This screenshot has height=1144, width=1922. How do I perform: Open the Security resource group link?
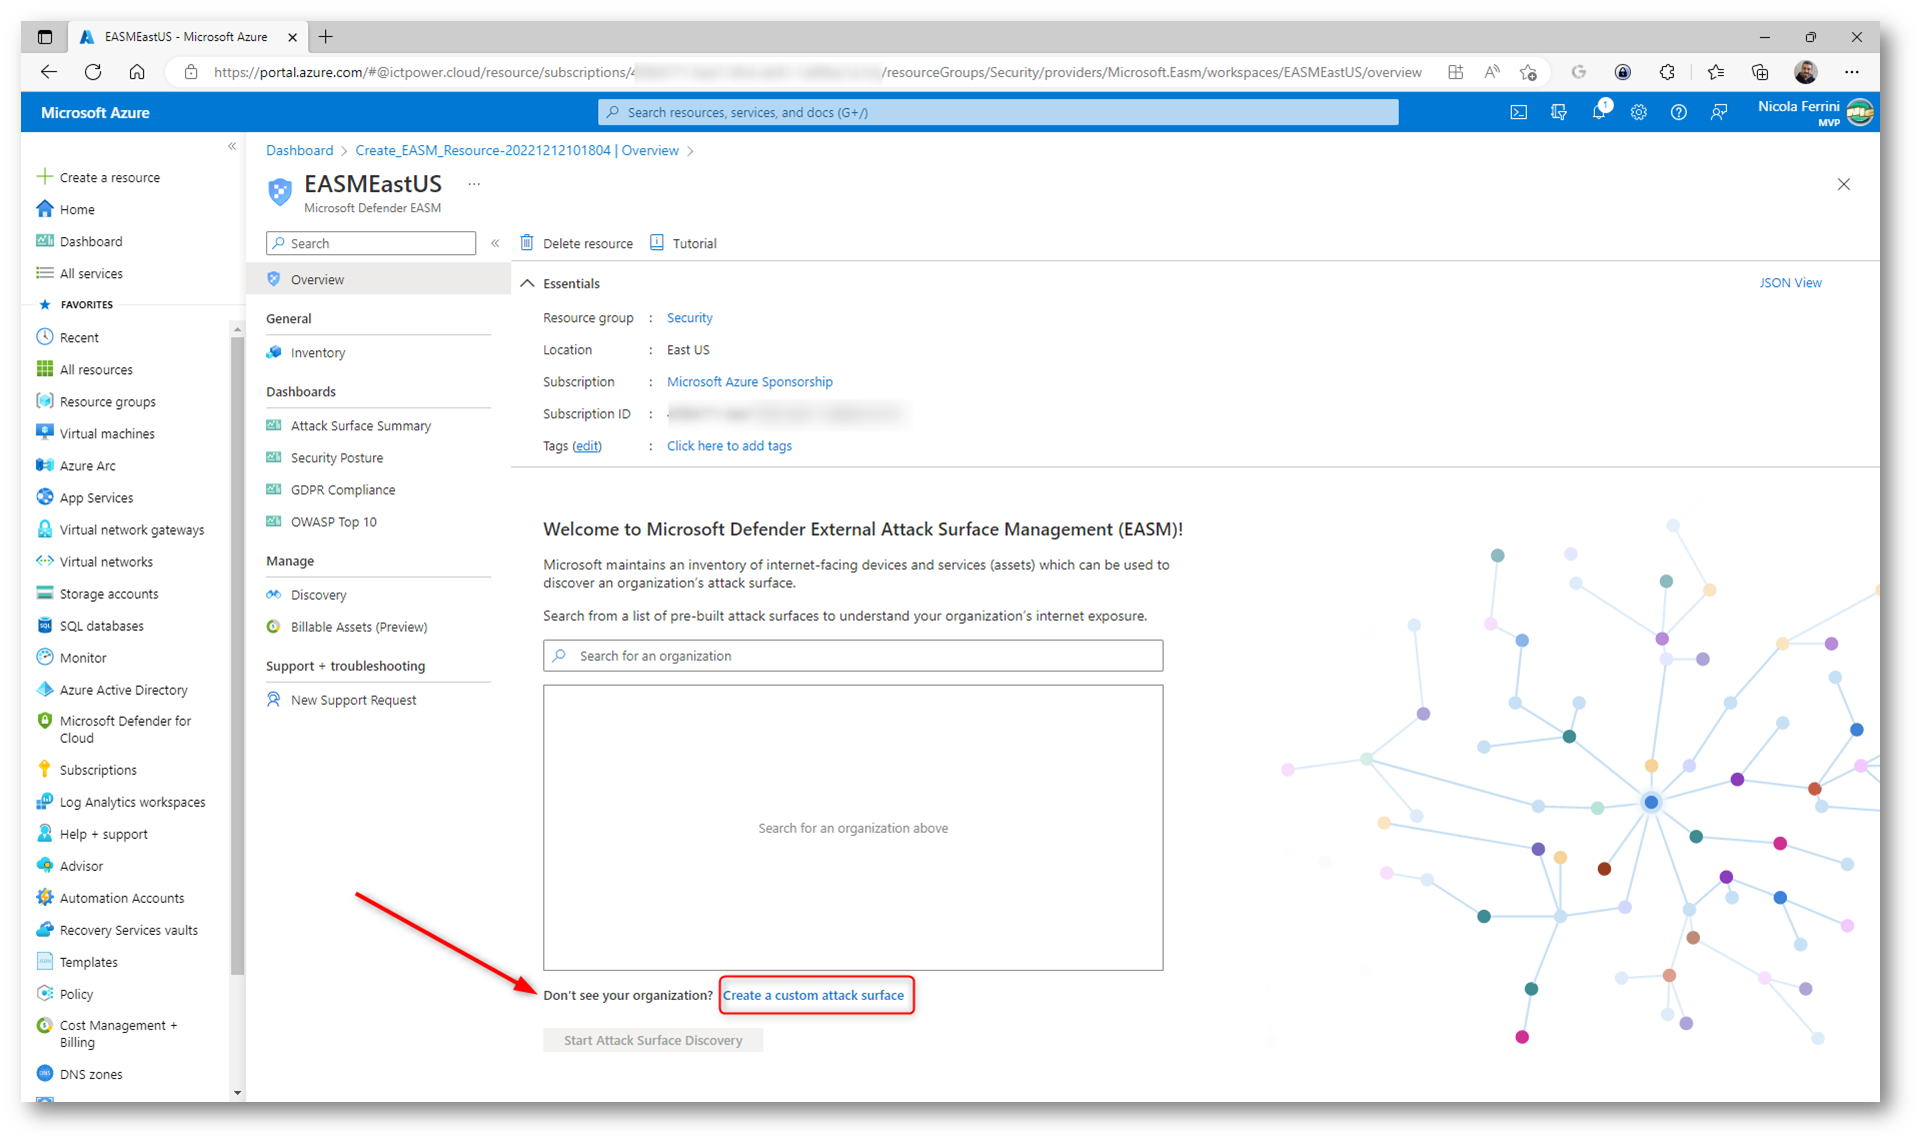pos(689,318)
